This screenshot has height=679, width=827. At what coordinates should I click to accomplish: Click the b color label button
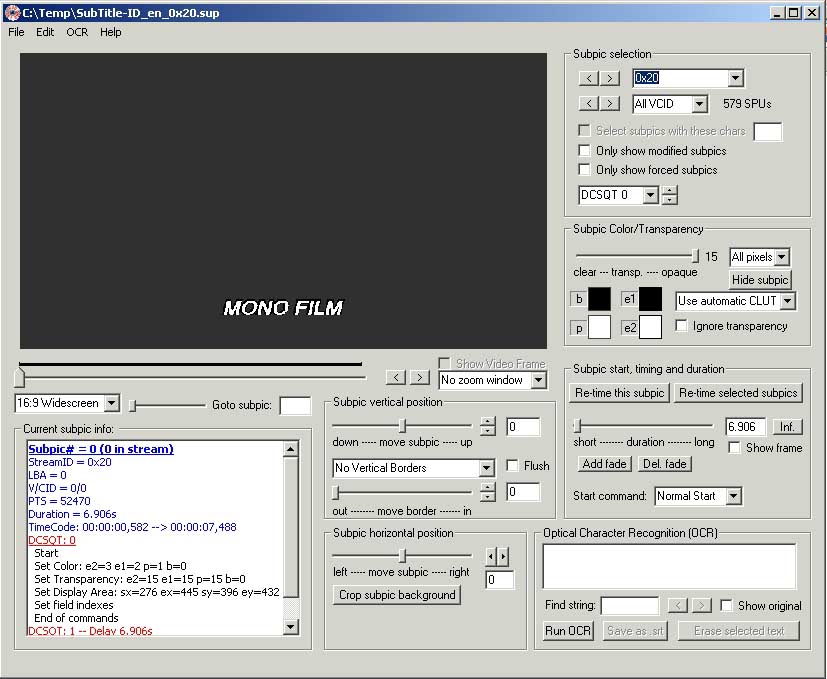tap(579, 299)
